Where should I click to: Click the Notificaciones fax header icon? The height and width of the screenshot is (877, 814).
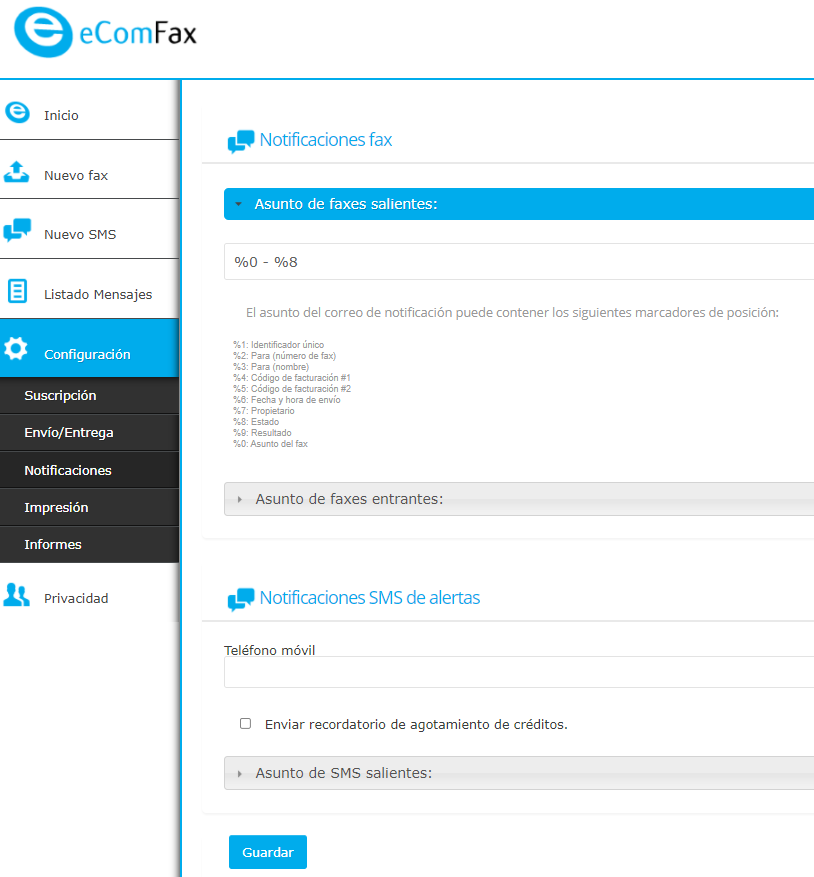[241, 142]
